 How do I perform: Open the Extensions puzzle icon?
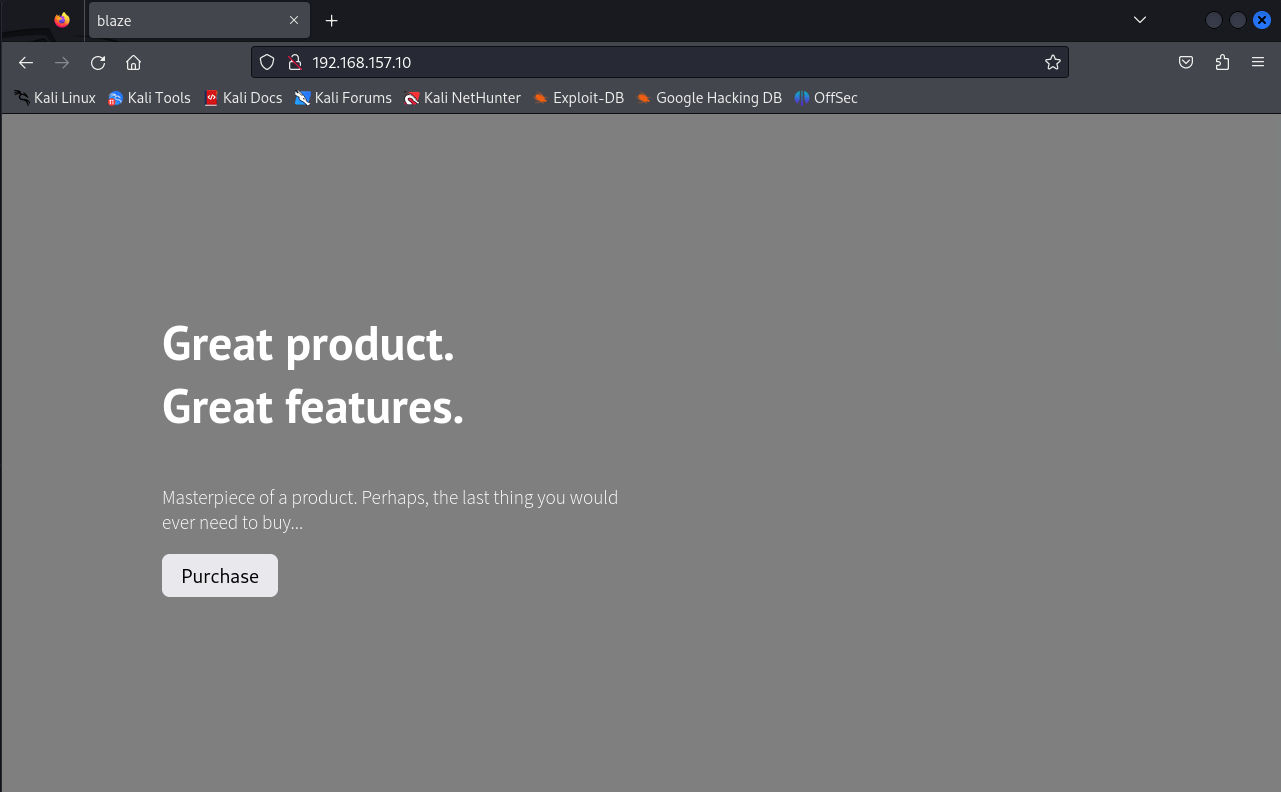pyautogui.click(x=1222, y=62)
